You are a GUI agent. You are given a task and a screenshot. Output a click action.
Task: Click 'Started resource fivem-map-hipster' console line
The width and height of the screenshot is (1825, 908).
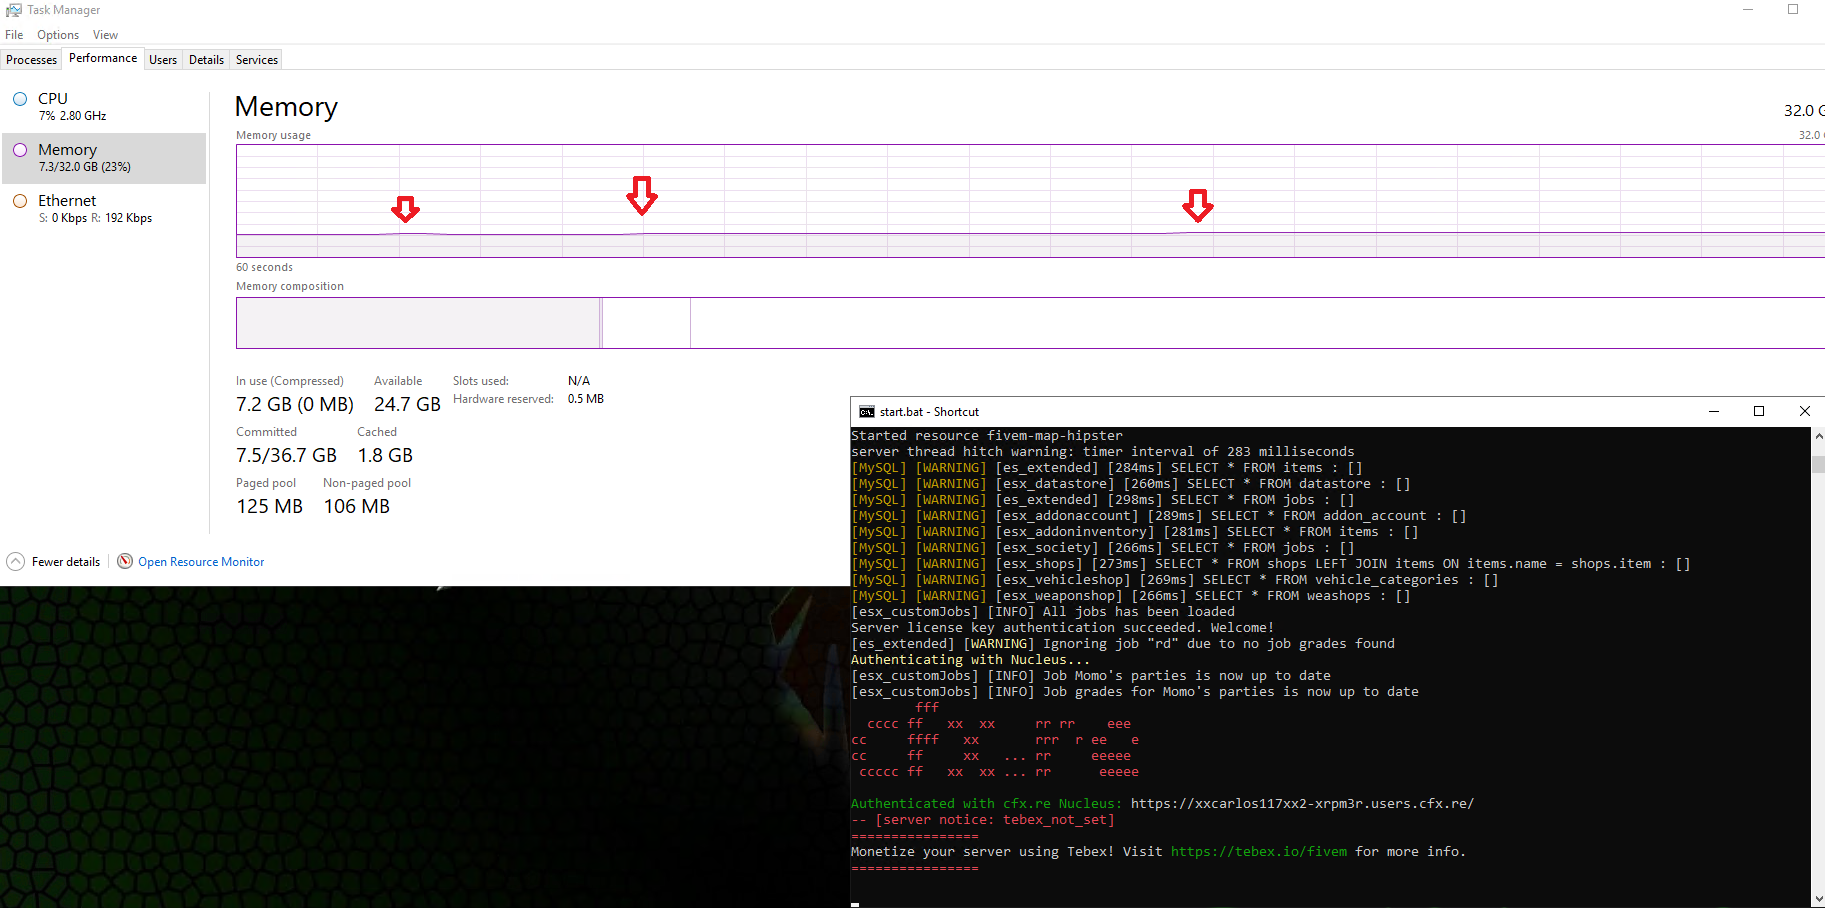tap(986, 436)
